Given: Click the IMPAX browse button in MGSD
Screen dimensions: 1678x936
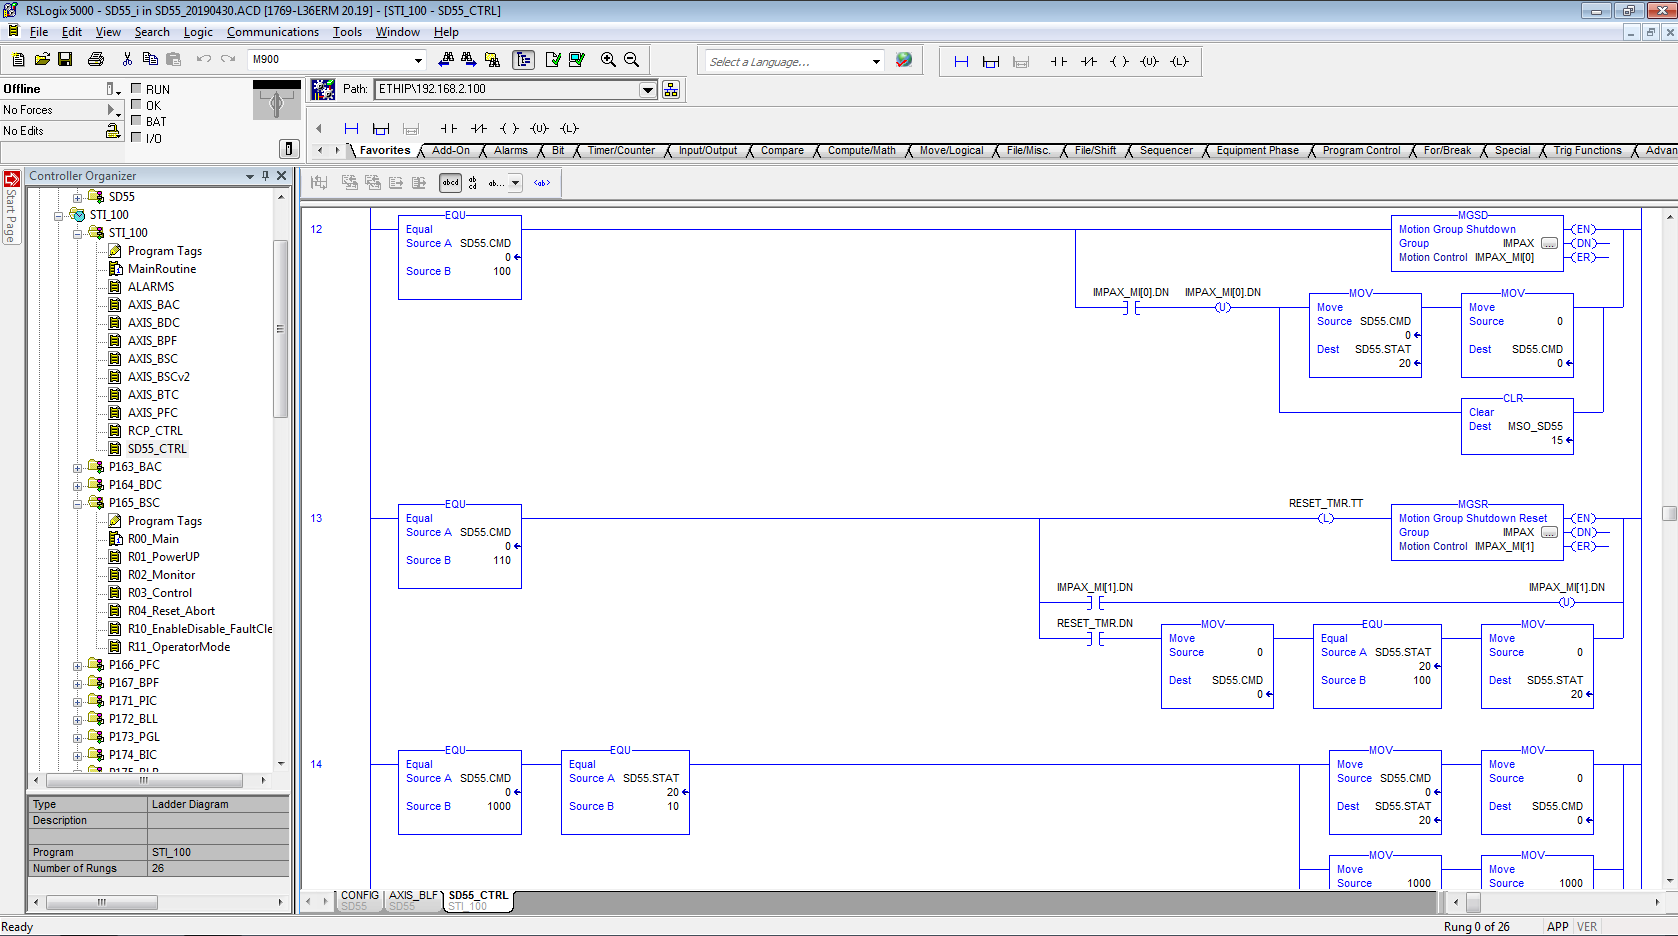Looking at the screenshot, I should [1549, 244].
